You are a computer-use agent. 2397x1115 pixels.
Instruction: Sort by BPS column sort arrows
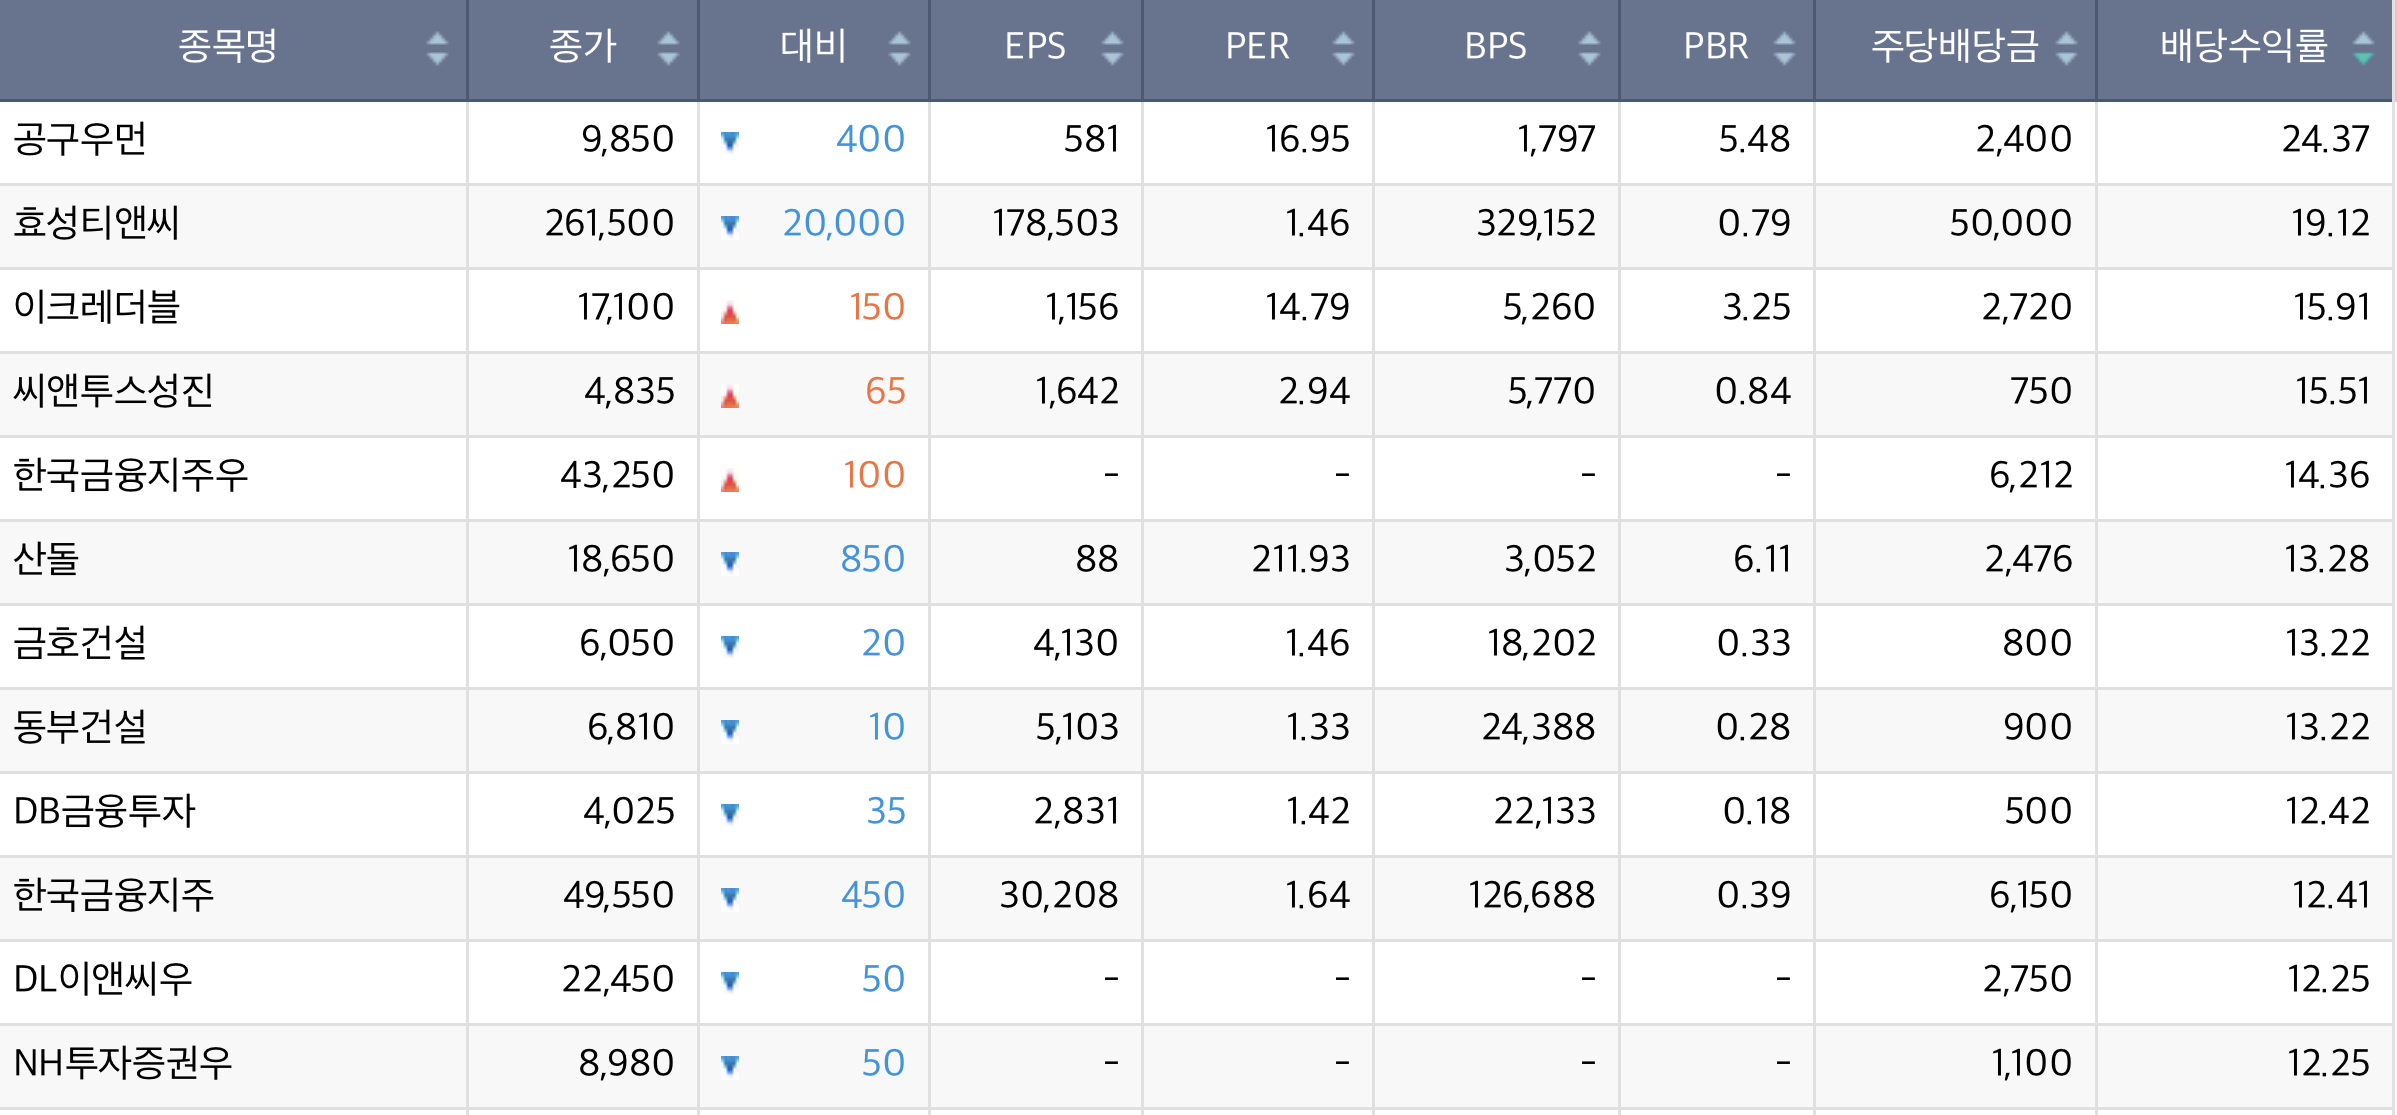(x=1589, y=48)
